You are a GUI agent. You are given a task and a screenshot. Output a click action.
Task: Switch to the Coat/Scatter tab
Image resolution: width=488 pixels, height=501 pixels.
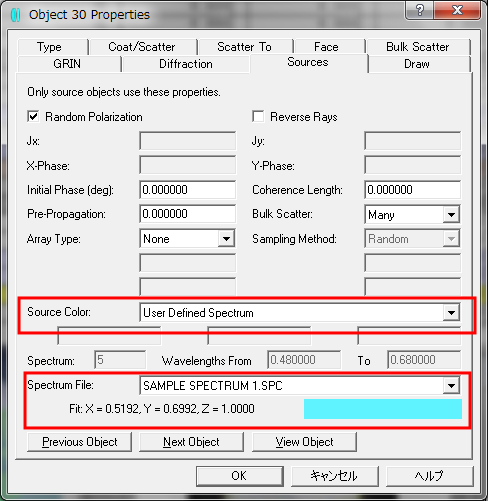point(142,47)
